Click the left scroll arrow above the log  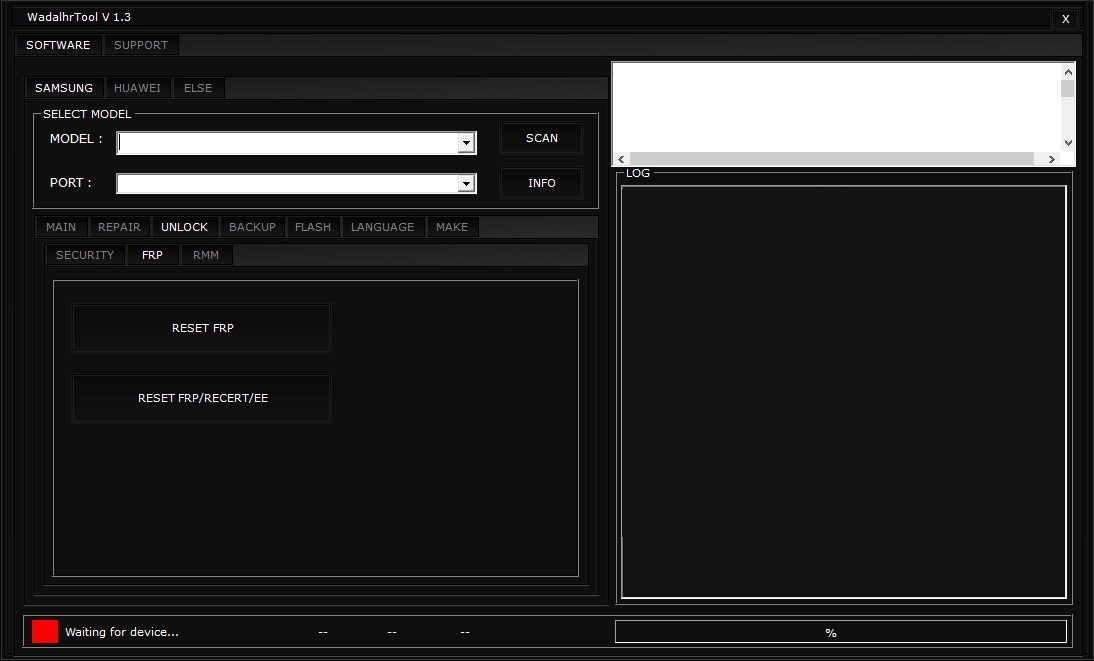coord(620,158)
